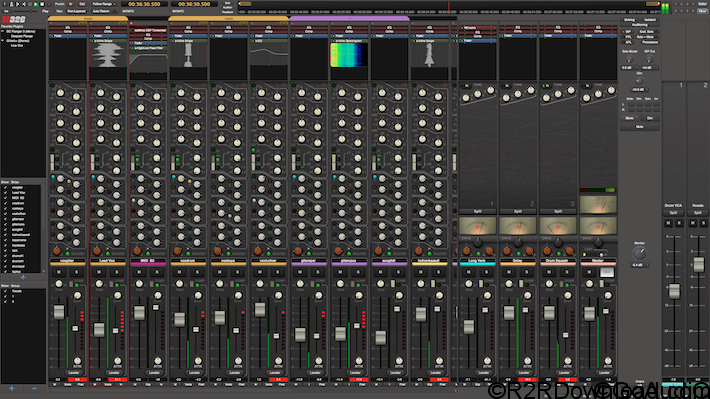Click the Spill button under Drum VCA
This screenshot has height=399, width=710.
click(x=673, y=212)
